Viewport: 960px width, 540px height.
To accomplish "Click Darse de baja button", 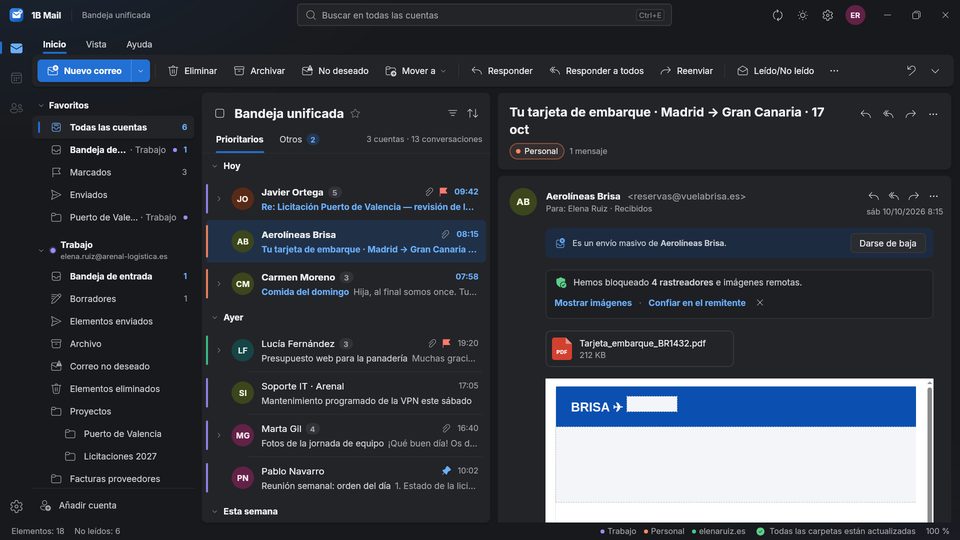I will pos(887,243).
